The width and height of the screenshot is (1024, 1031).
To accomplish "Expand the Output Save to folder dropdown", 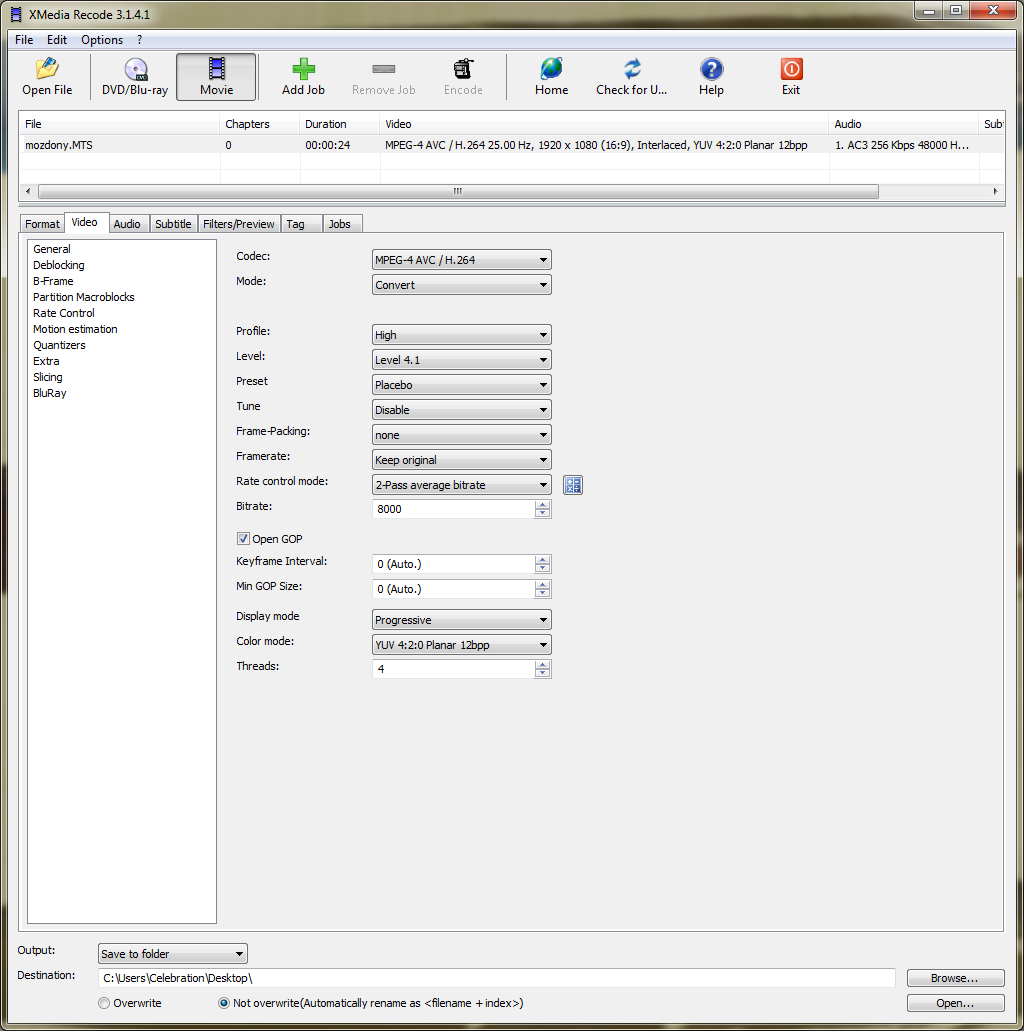I will coord(172,954).
